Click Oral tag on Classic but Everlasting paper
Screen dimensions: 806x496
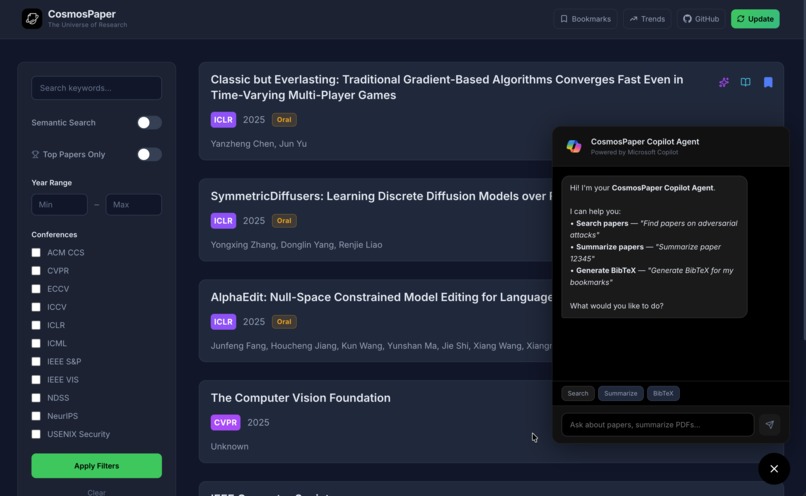(x=284, y=120)
